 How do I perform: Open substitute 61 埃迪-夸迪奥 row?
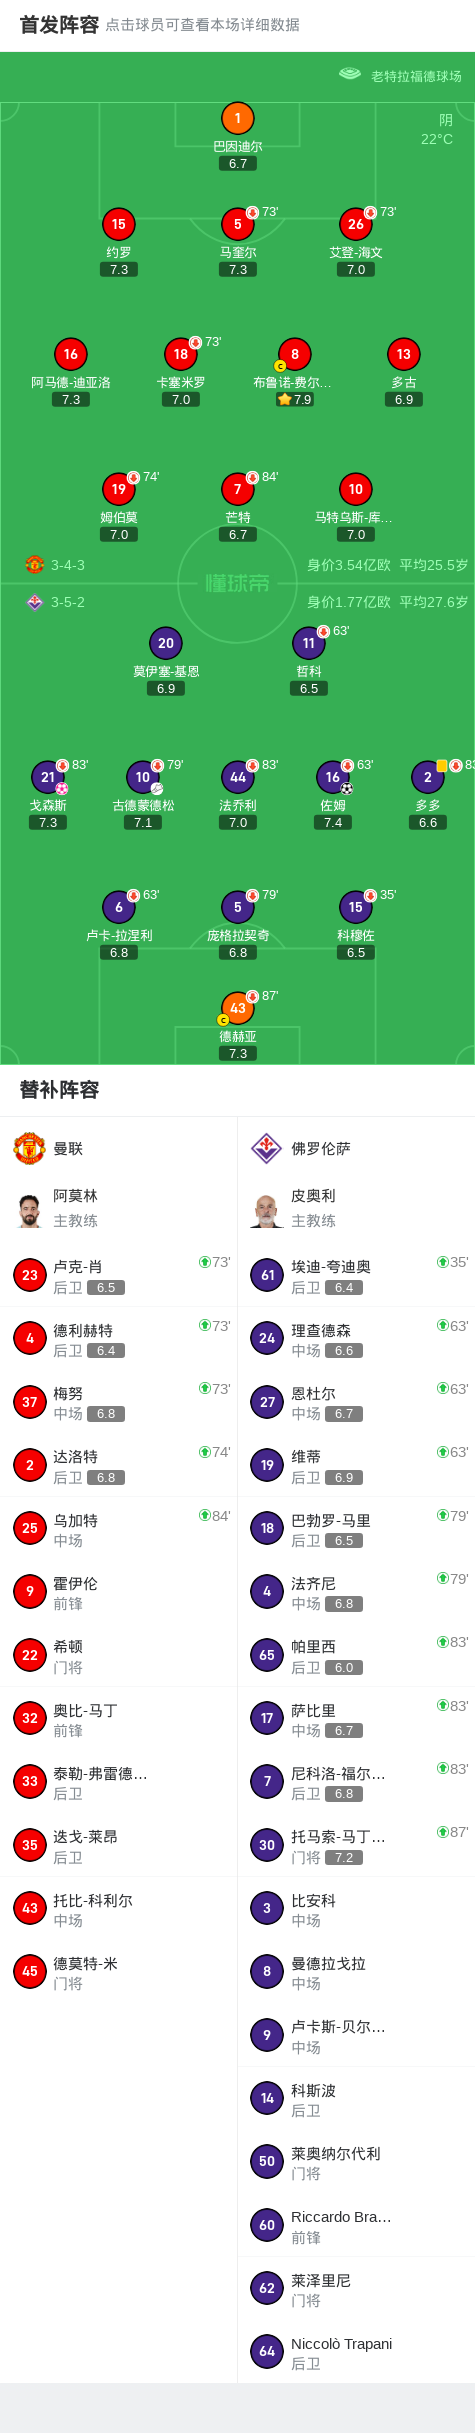356,1275
